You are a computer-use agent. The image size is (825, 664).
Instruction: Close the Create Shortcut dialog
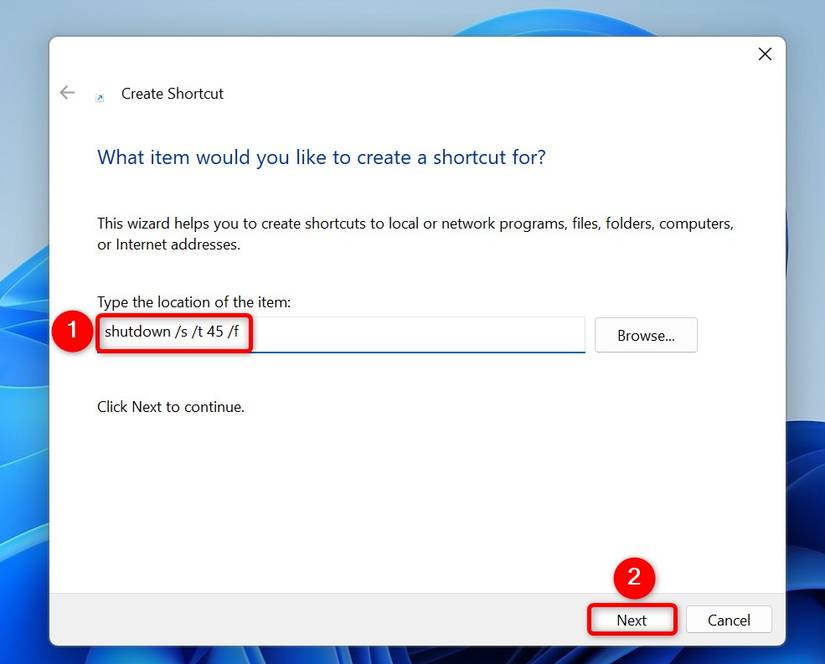(x=764, y=54)
